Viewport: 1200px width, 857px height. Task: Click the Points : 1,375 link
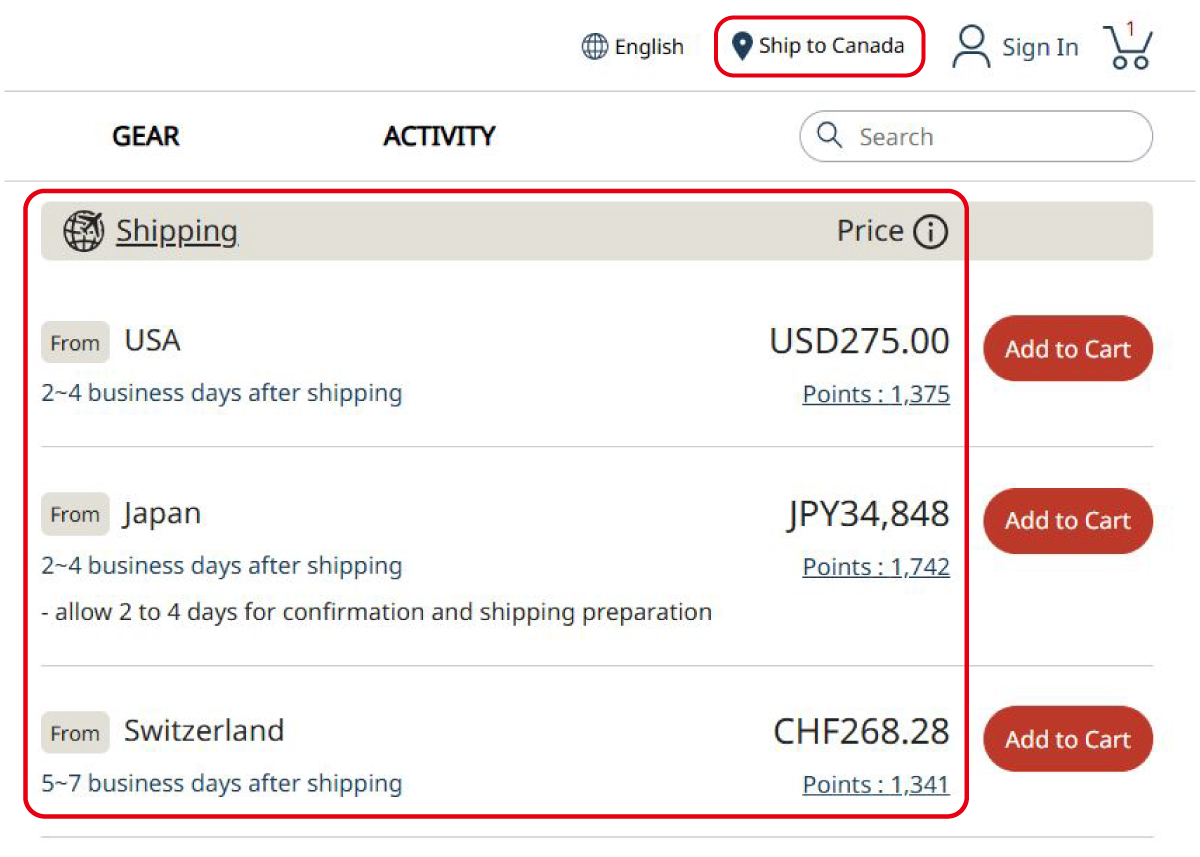876,395
